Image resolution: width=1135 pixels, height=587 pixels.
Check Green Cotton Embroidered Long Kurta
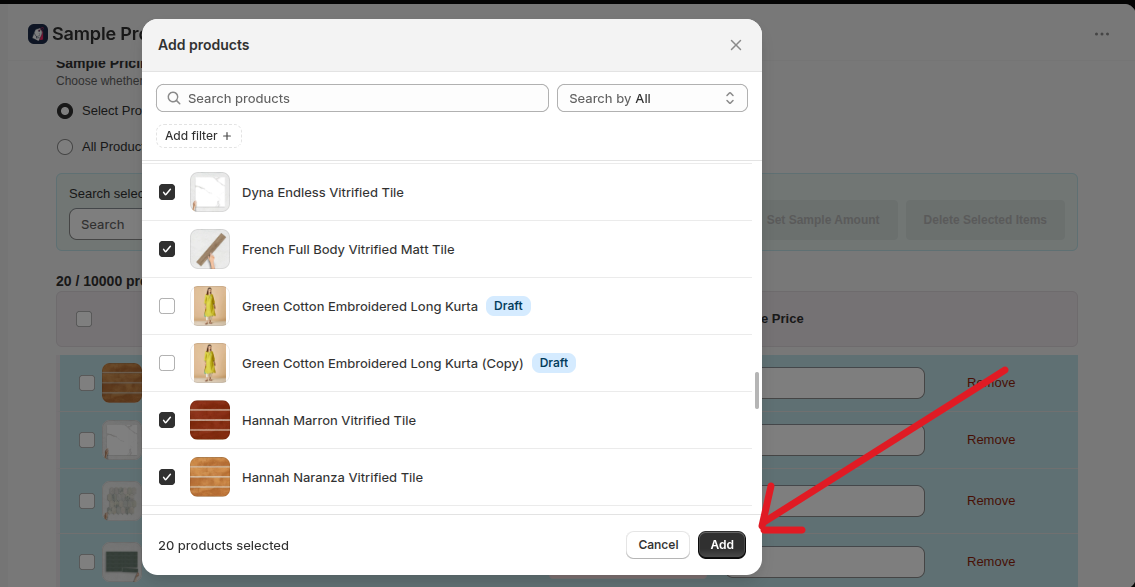[x=167, y=306]
